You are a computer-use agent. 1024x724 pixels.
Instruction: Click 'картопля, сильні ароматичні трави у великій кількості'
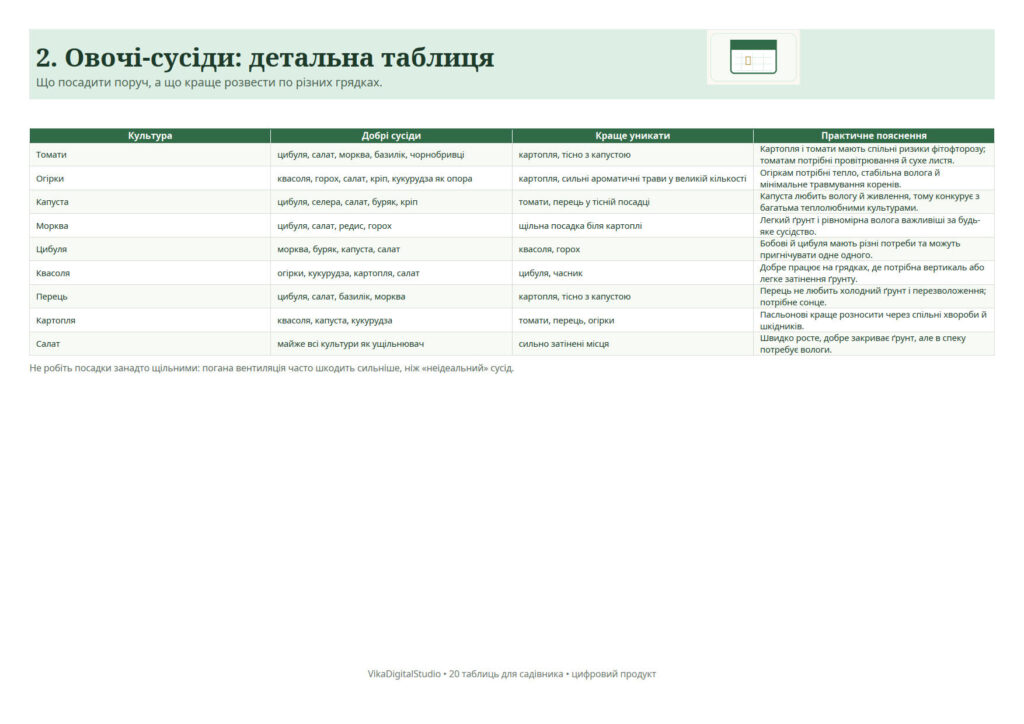pyautogui.click(x=632, y=178)
